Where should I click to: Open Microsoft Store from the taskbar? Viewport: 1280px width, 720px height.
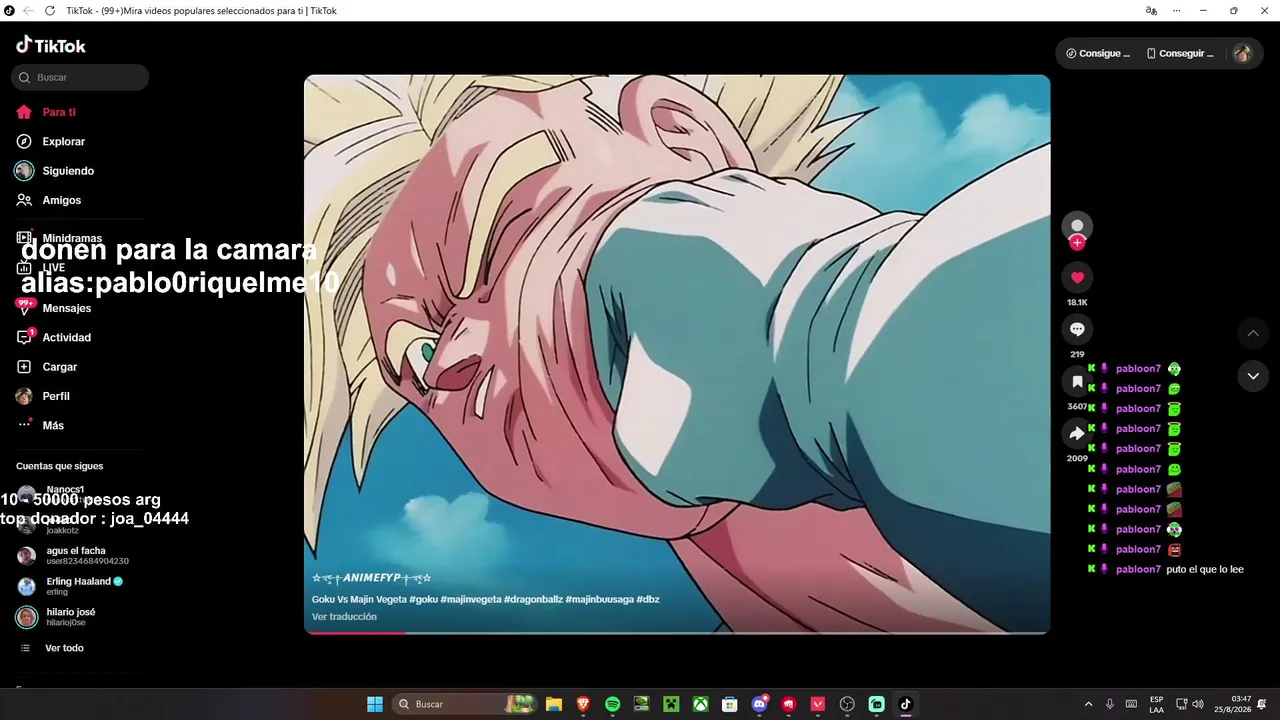(x=730, y=704)
